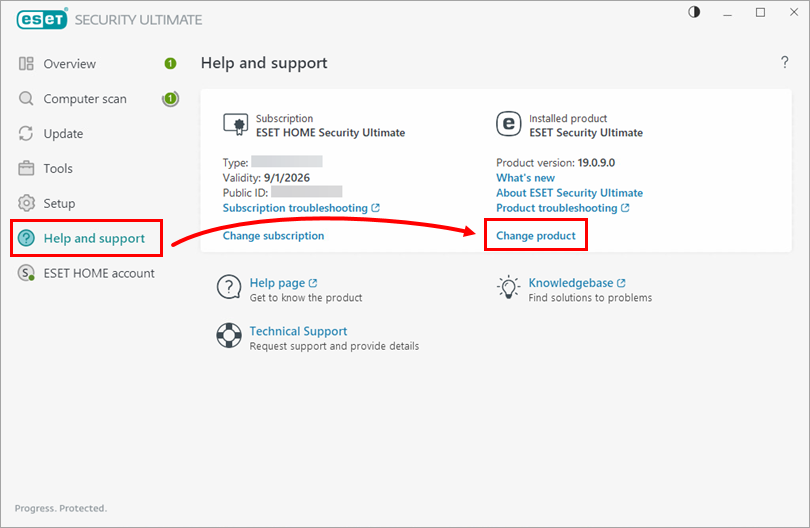Click the Knowledgebase lightbulb icon

(x=508, y=289)
